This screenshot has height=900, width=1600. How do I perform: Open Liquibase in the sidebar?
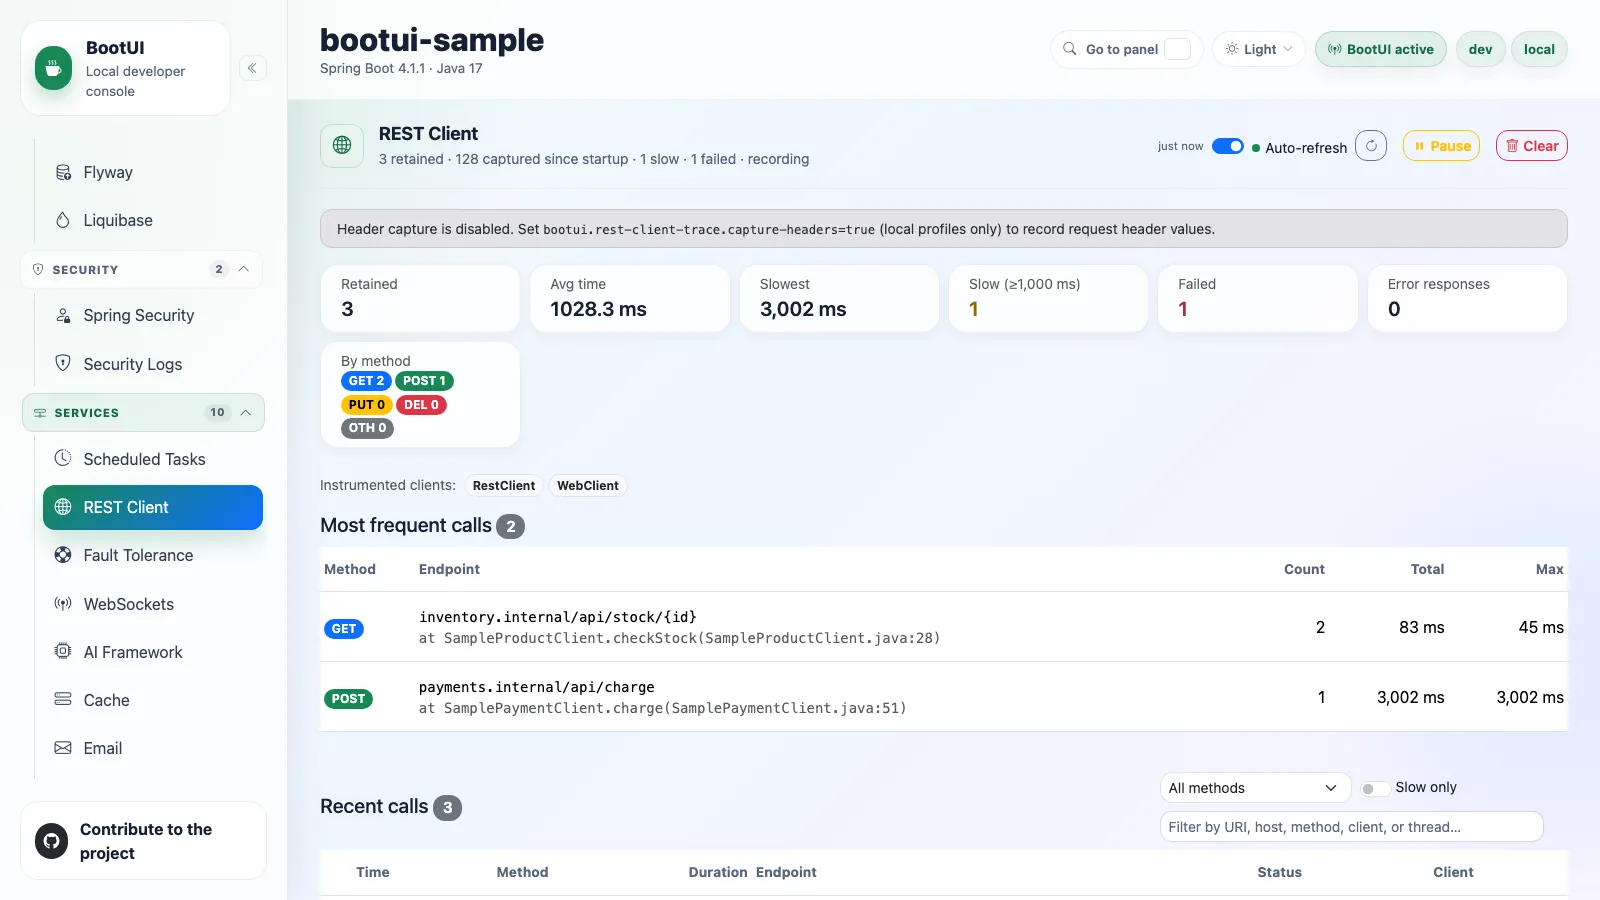pyautogui.click(x=153, y=220)
